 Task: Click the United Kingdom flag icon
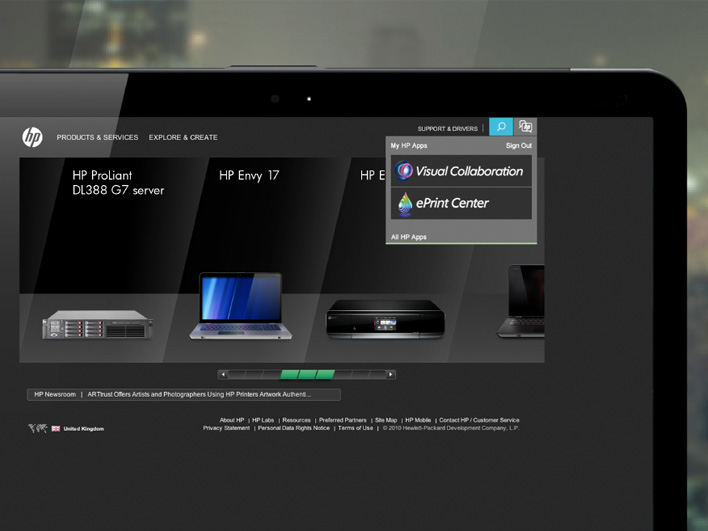56,429
